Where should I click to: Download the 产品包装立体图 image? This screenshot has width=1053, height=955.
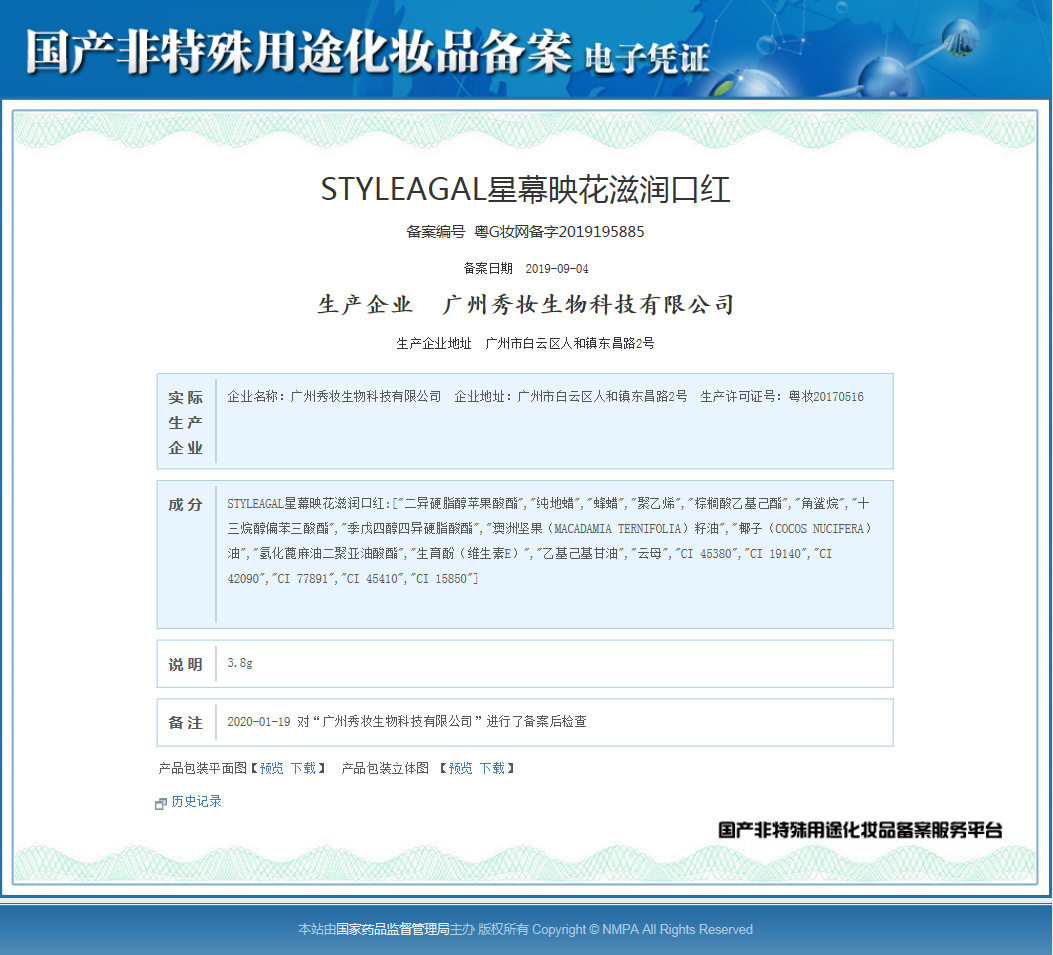[x=492, y=768]
